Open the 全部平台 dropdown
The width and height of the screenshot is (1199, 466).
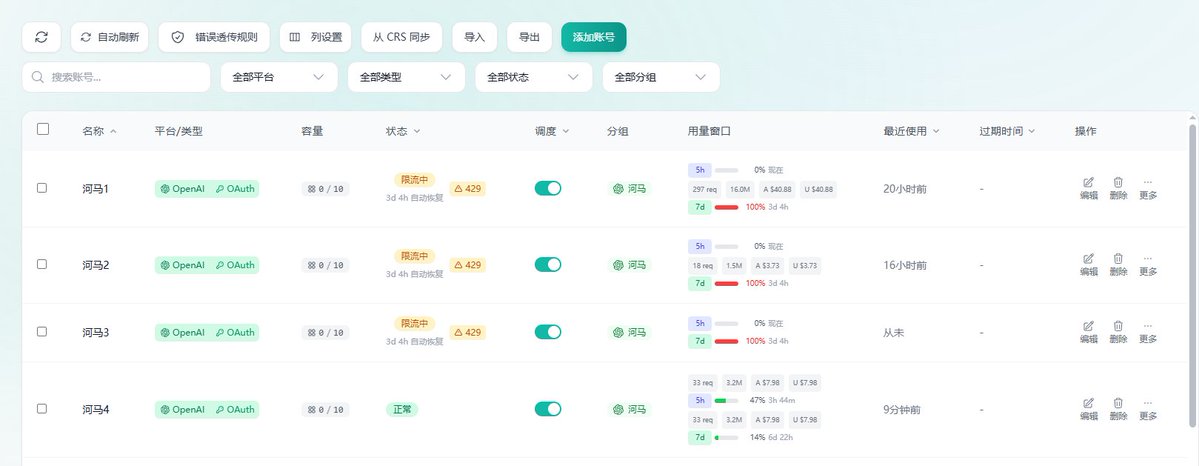tap(279, 77)
